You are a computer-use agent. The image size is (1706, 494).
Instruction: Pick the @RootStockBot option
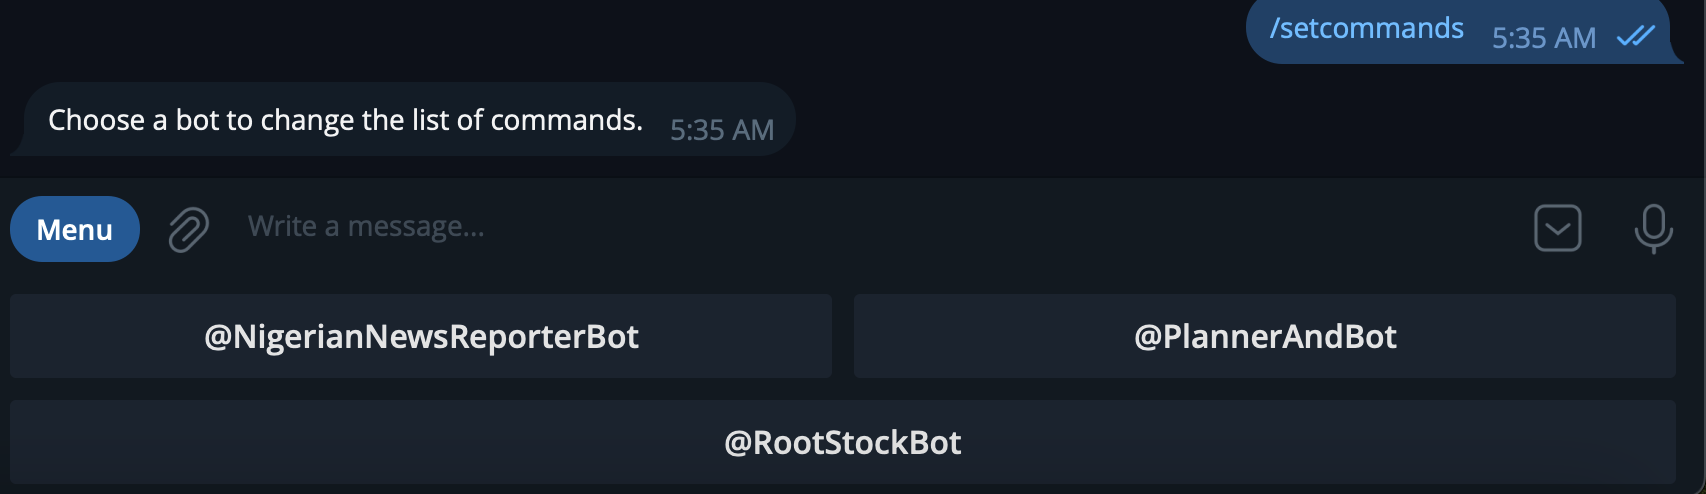coord(843,442)
